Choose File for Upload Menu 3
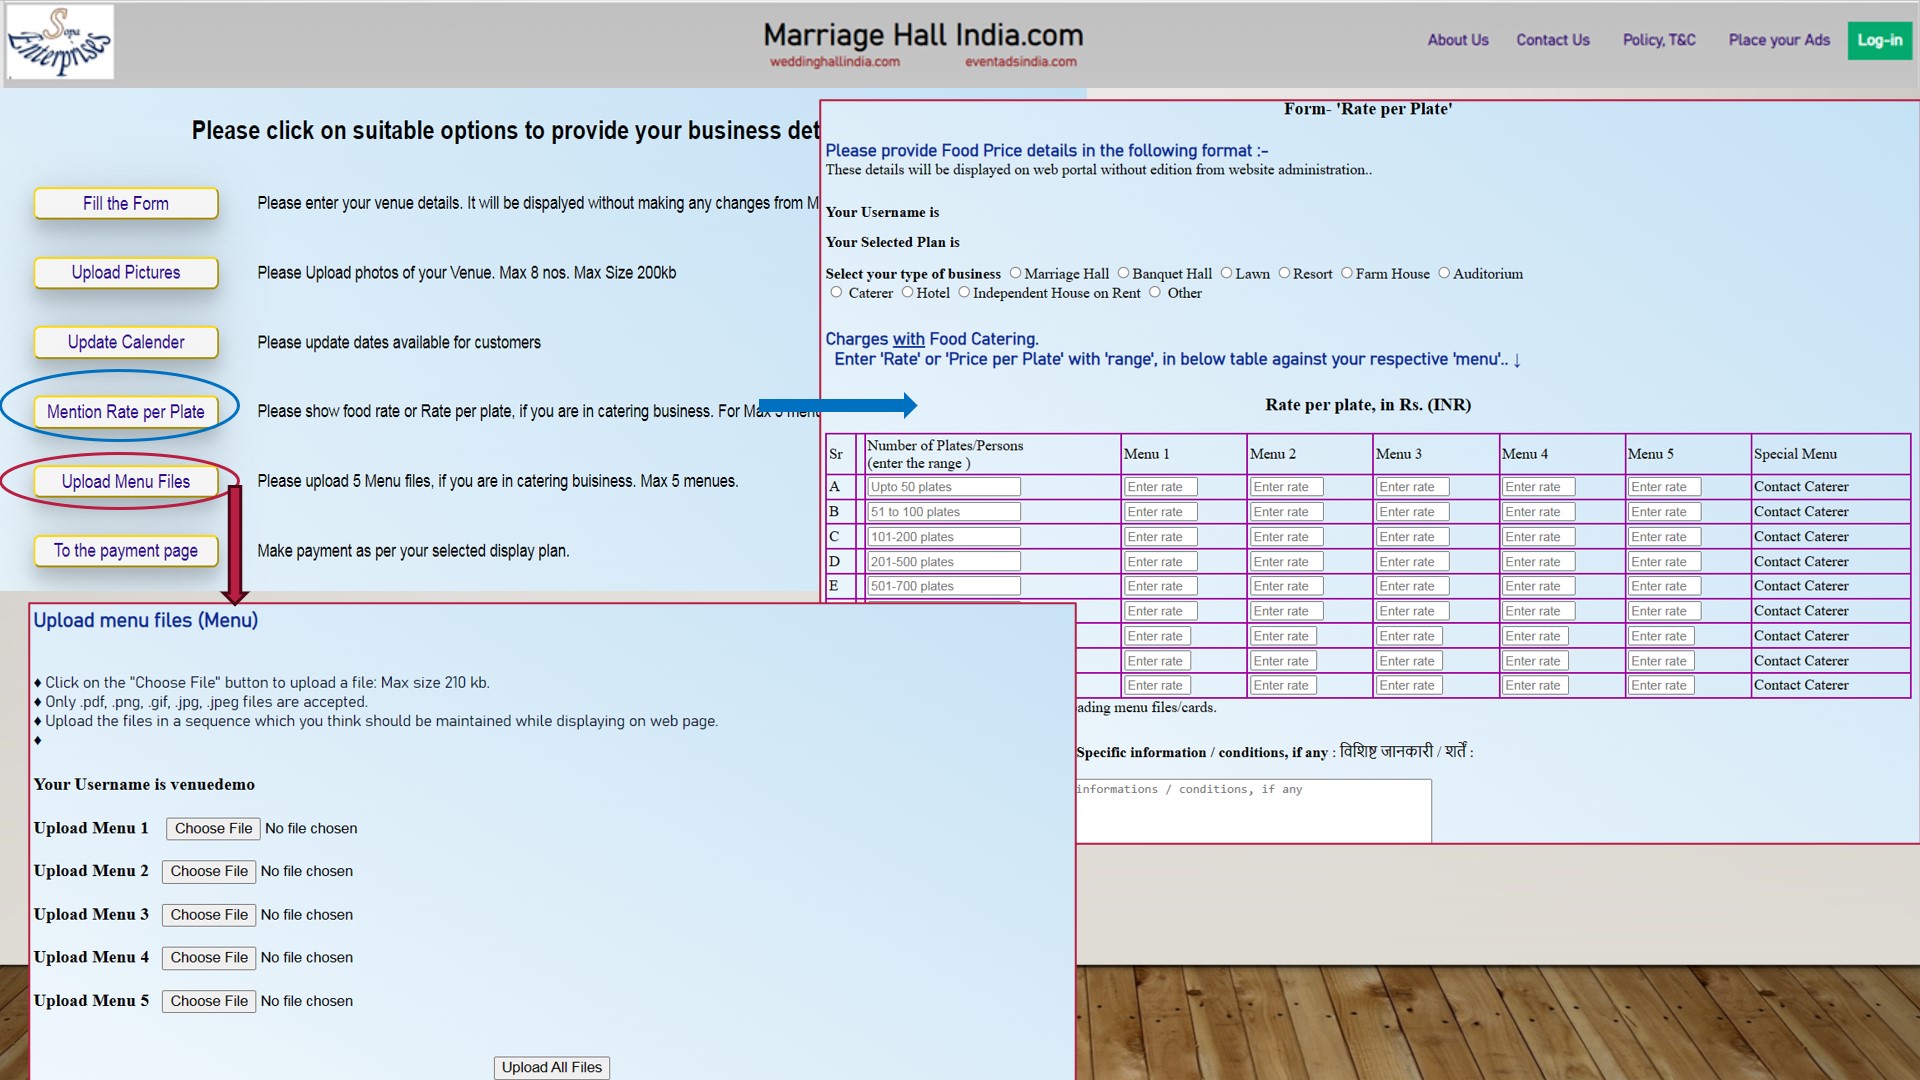The width and height of the screenshot is (1920, 1080). click(209, 915)
